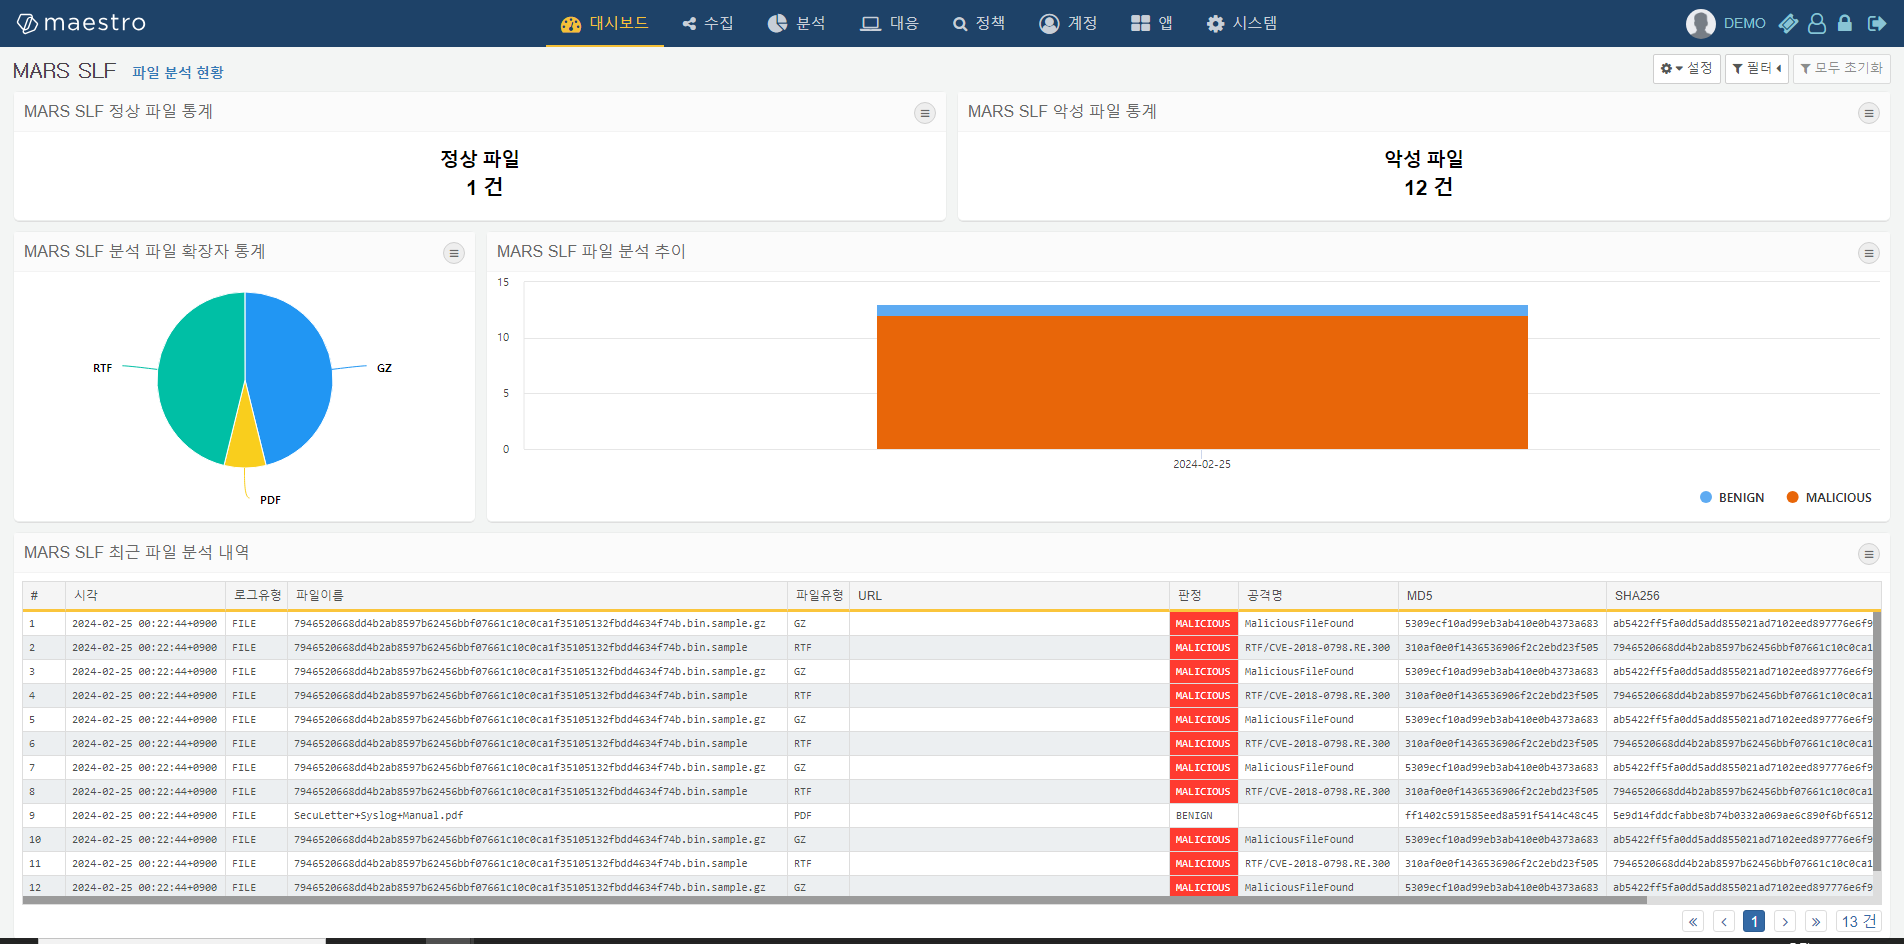Screen dimensions: 1904x944
Task: Open the 분석 analysis menu
Action: tap(796, 23)
